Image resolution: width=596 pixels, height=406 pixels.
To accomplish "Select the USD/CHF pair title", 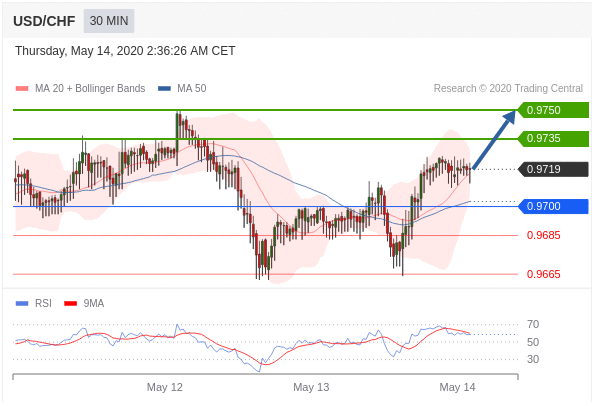I will coord(44,21).
